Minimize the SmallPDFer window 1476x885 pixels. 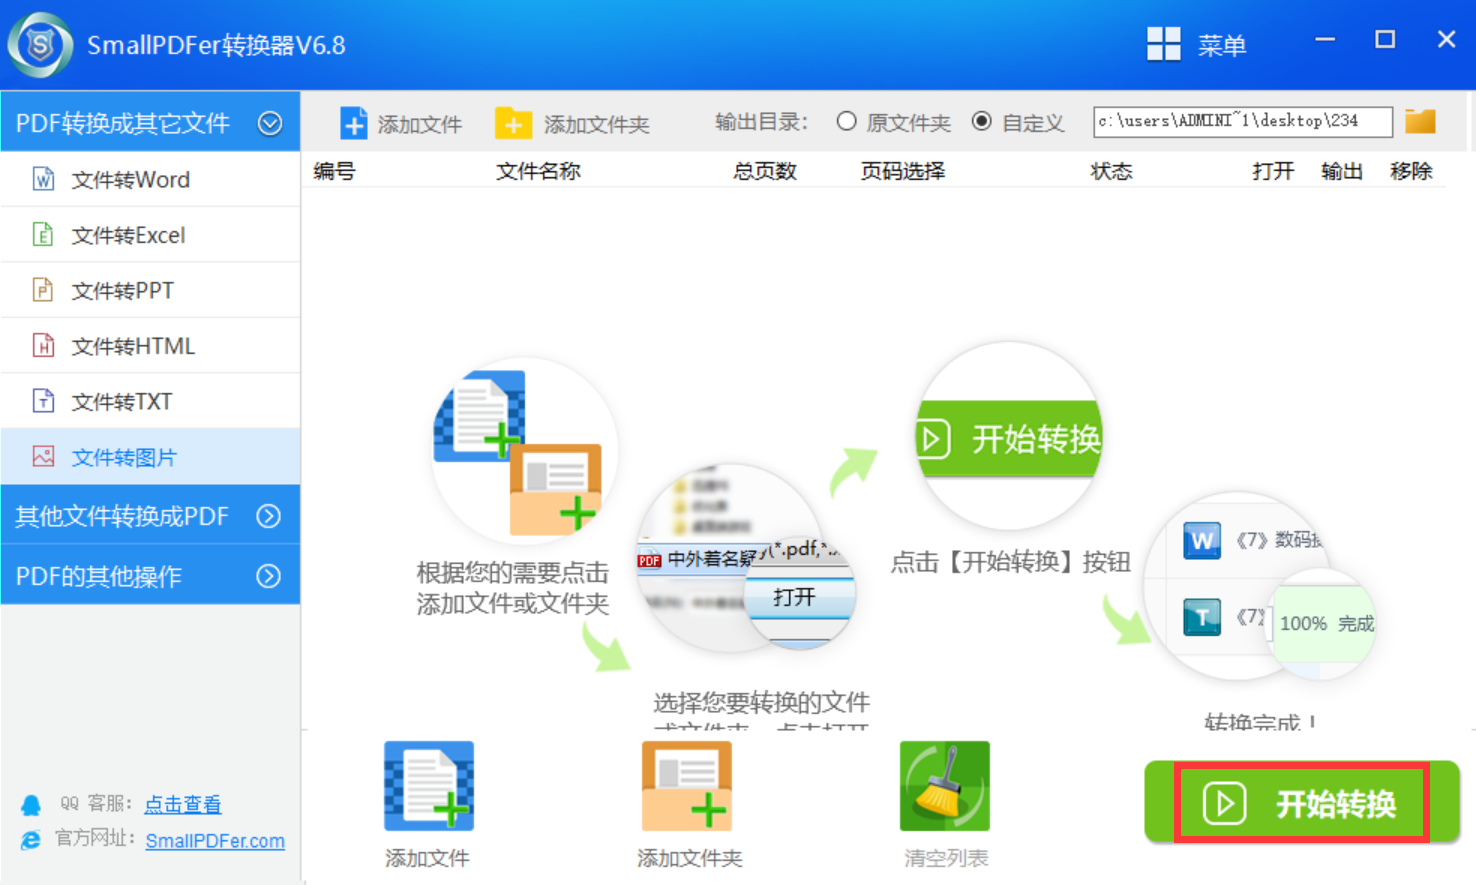pyautogui.click(x=1325, y=40)
